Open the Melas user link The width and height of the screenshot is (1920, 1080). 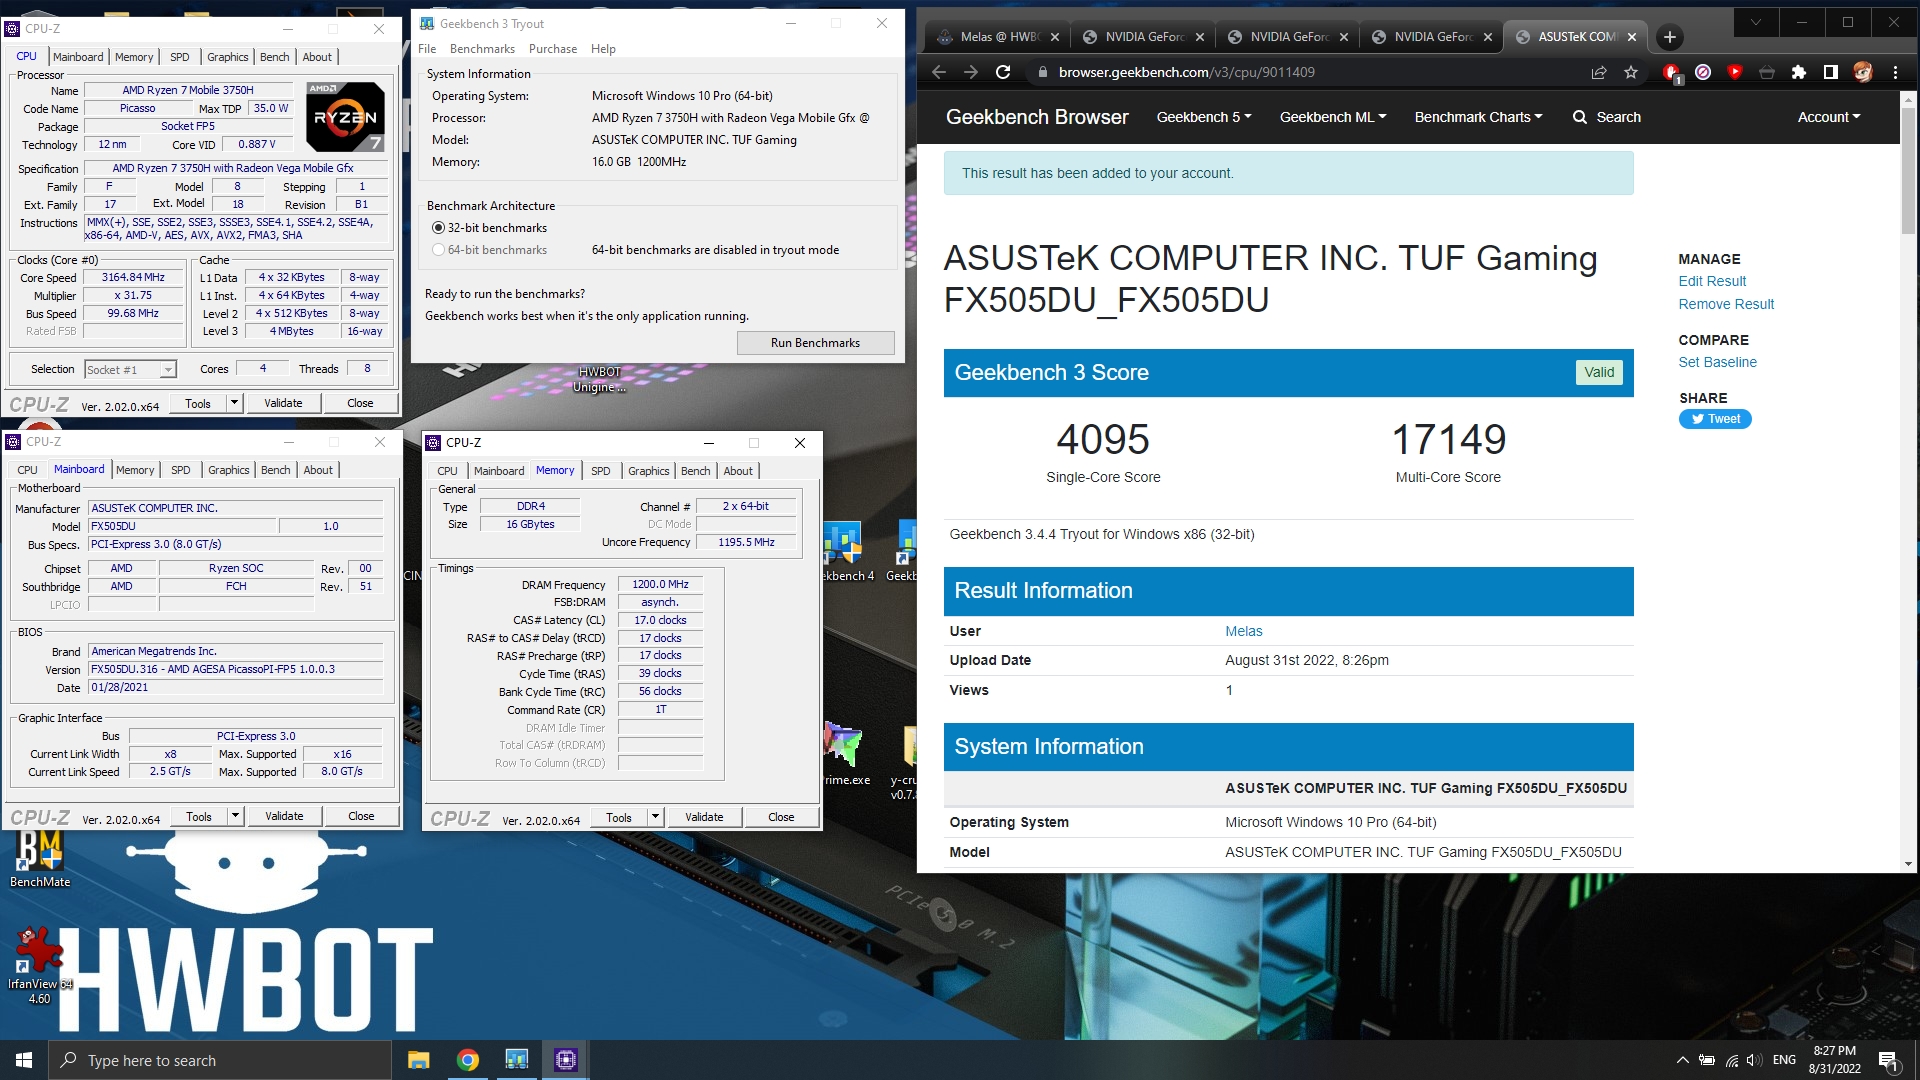point(1244,631)
